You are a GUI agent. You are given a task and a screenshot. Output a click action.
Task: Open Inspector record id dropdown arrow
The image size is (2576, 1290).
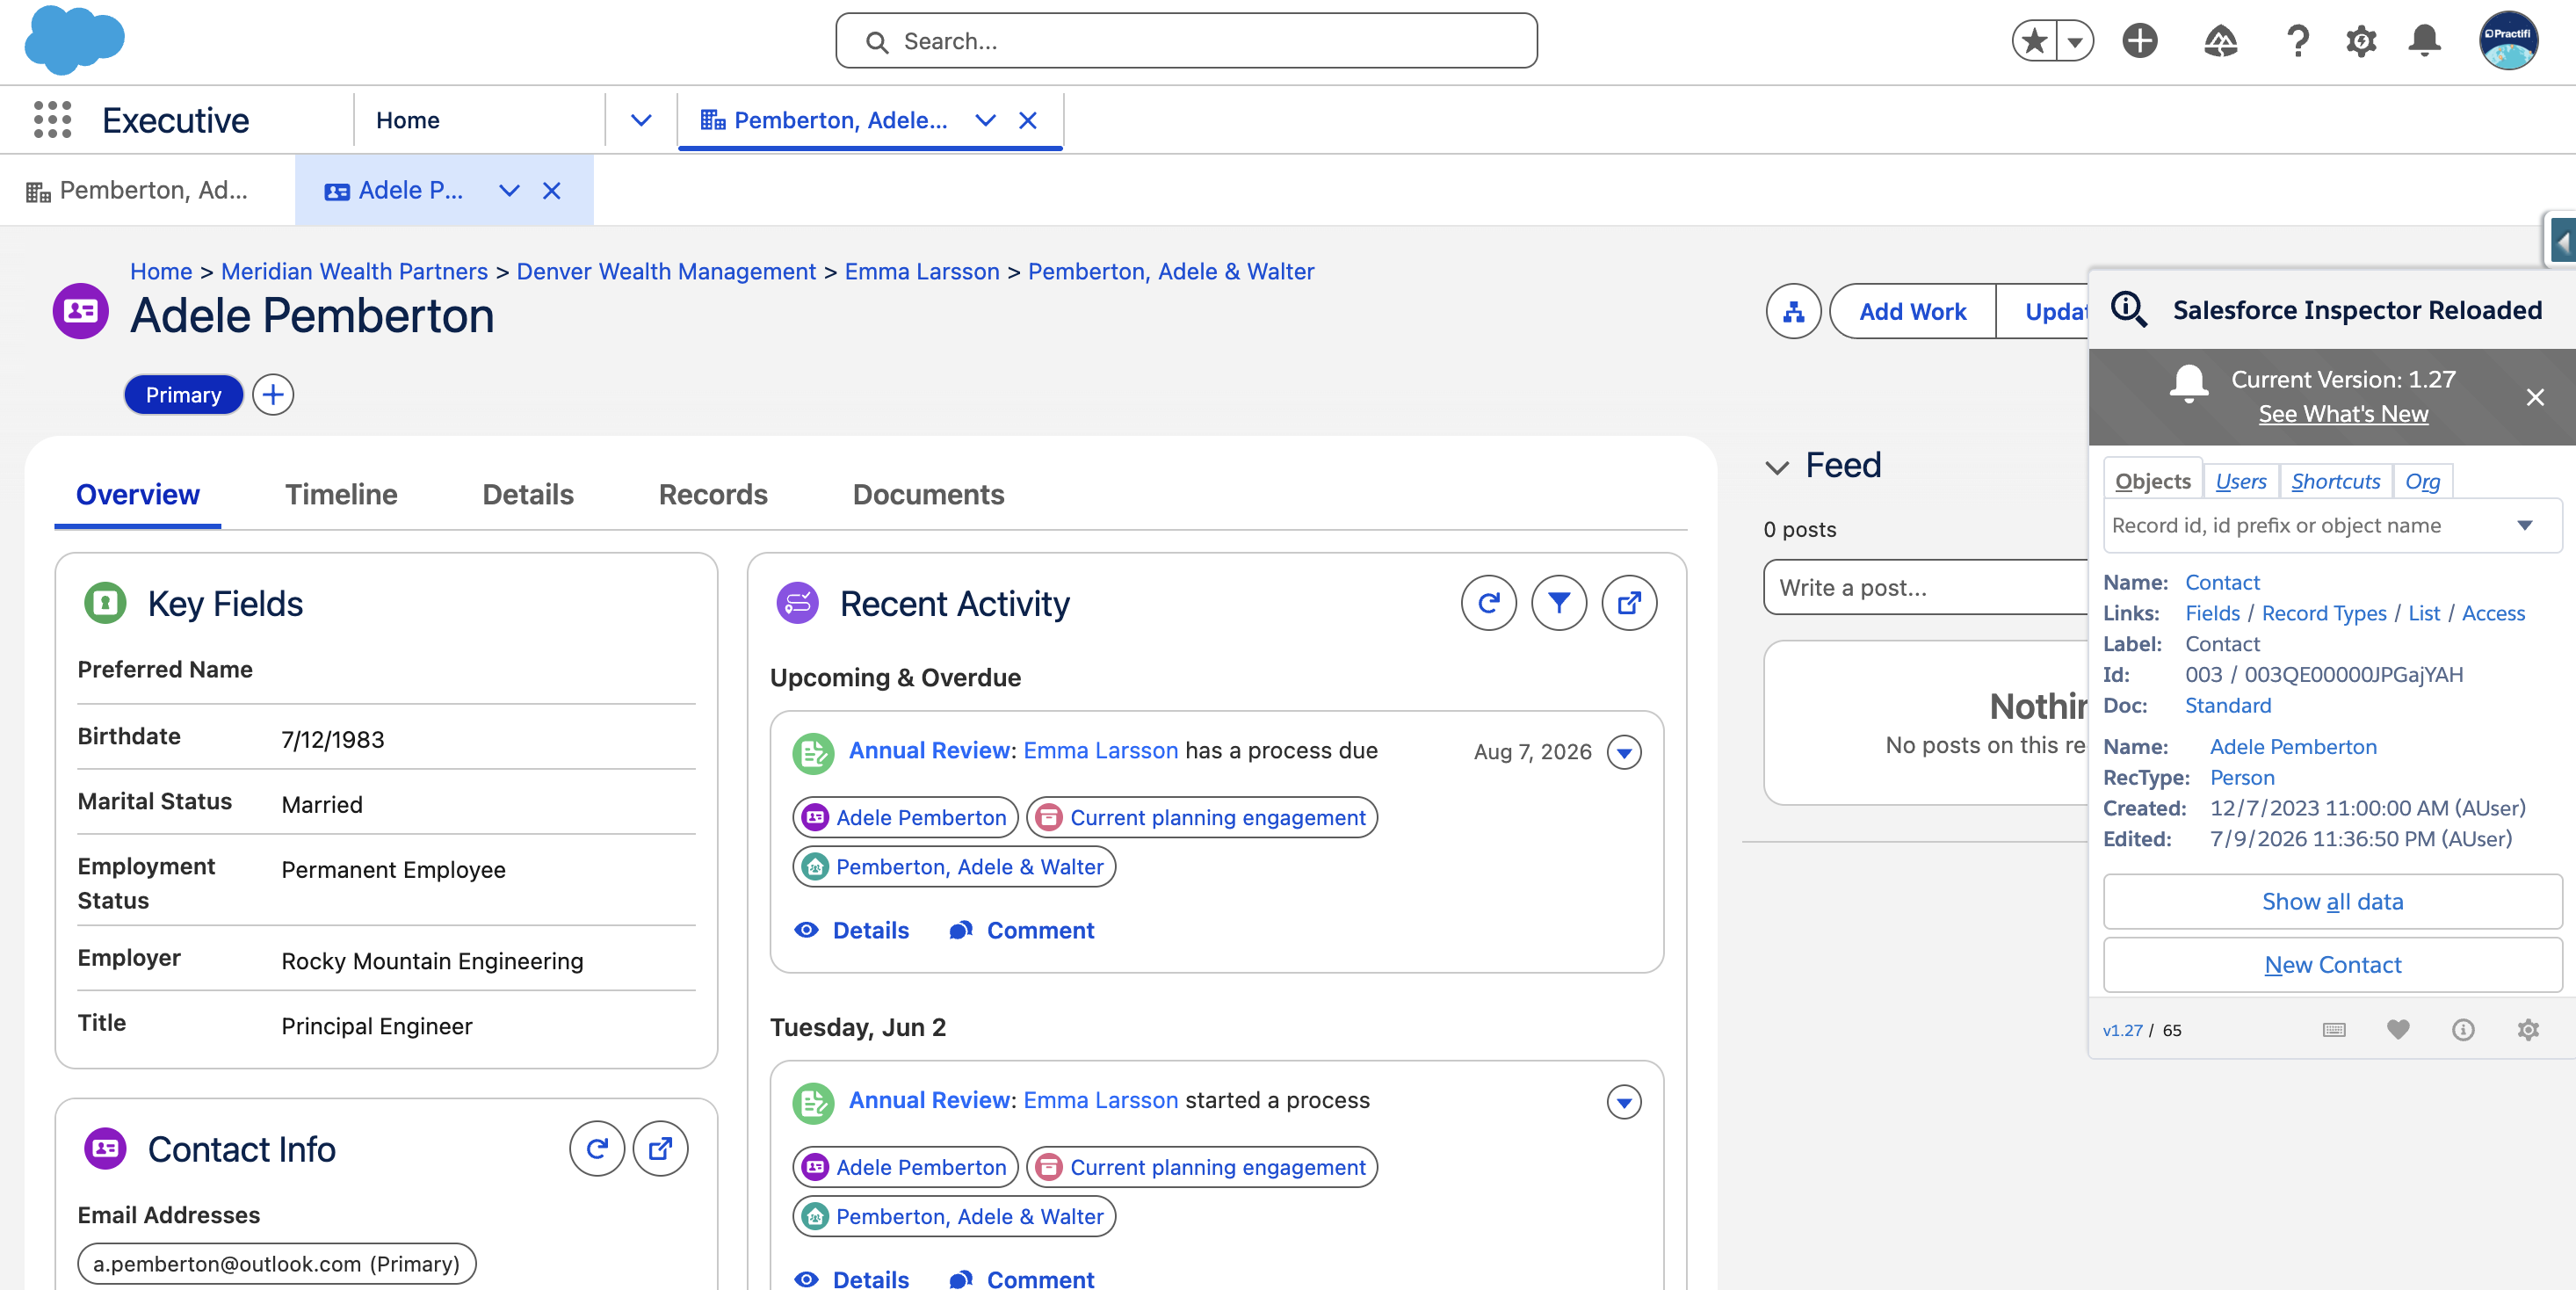pyautogui.click(x=2525, y=526)
